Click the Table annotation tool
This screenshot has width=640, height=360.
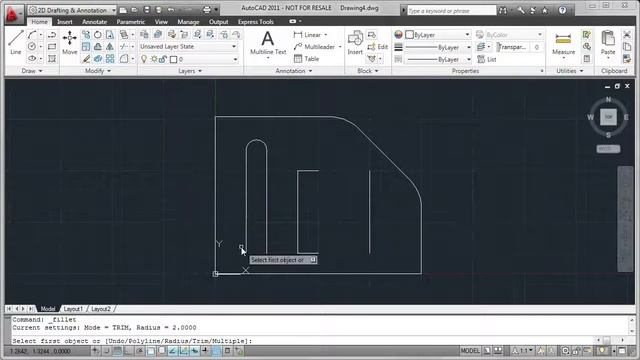306,59
